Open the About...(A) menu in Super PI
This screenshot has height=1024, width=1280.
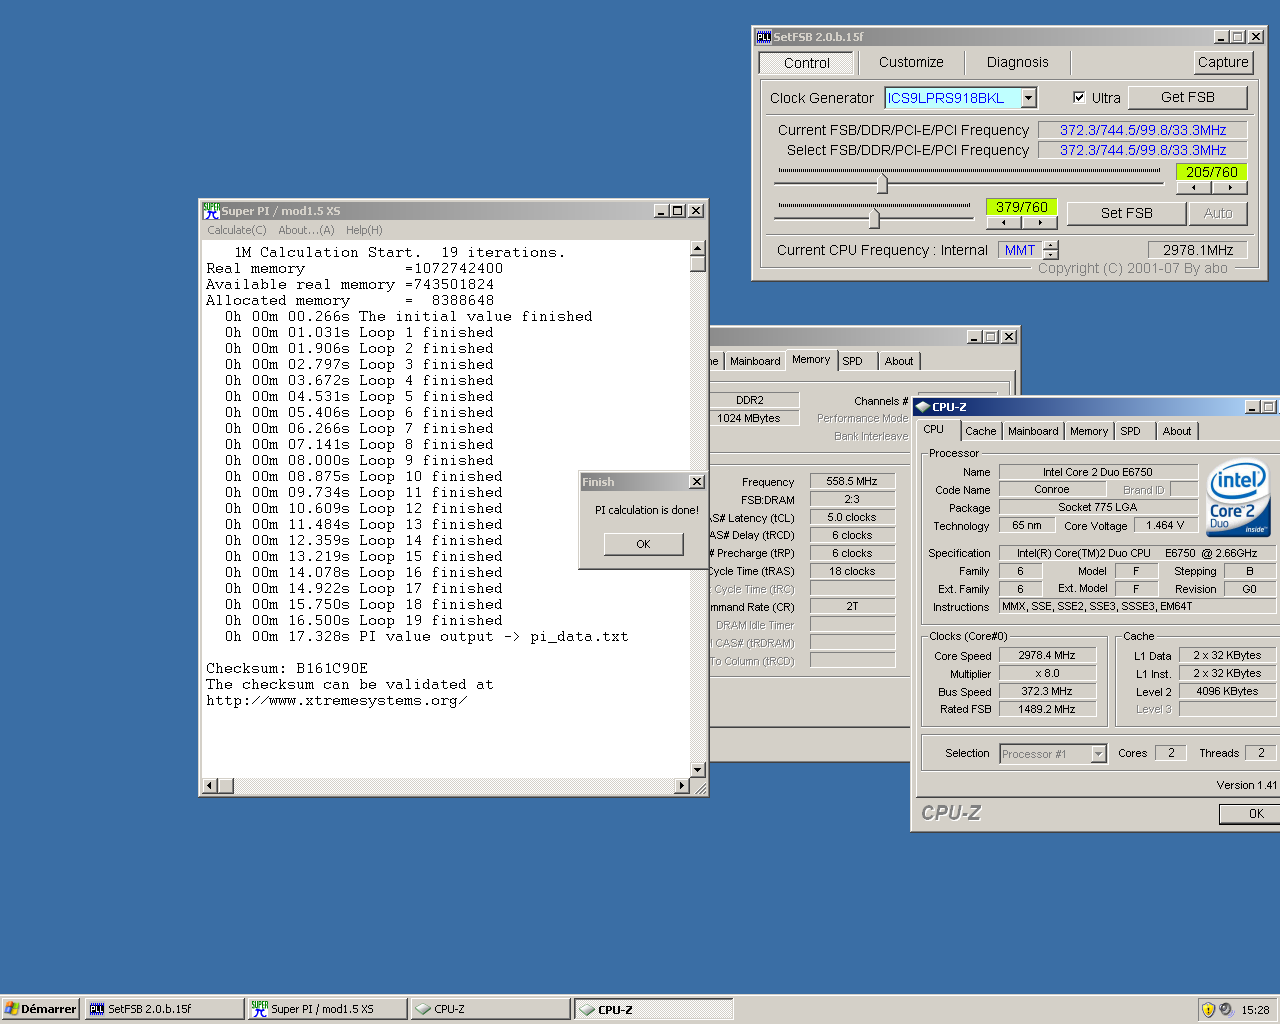[x=306, y=230]
